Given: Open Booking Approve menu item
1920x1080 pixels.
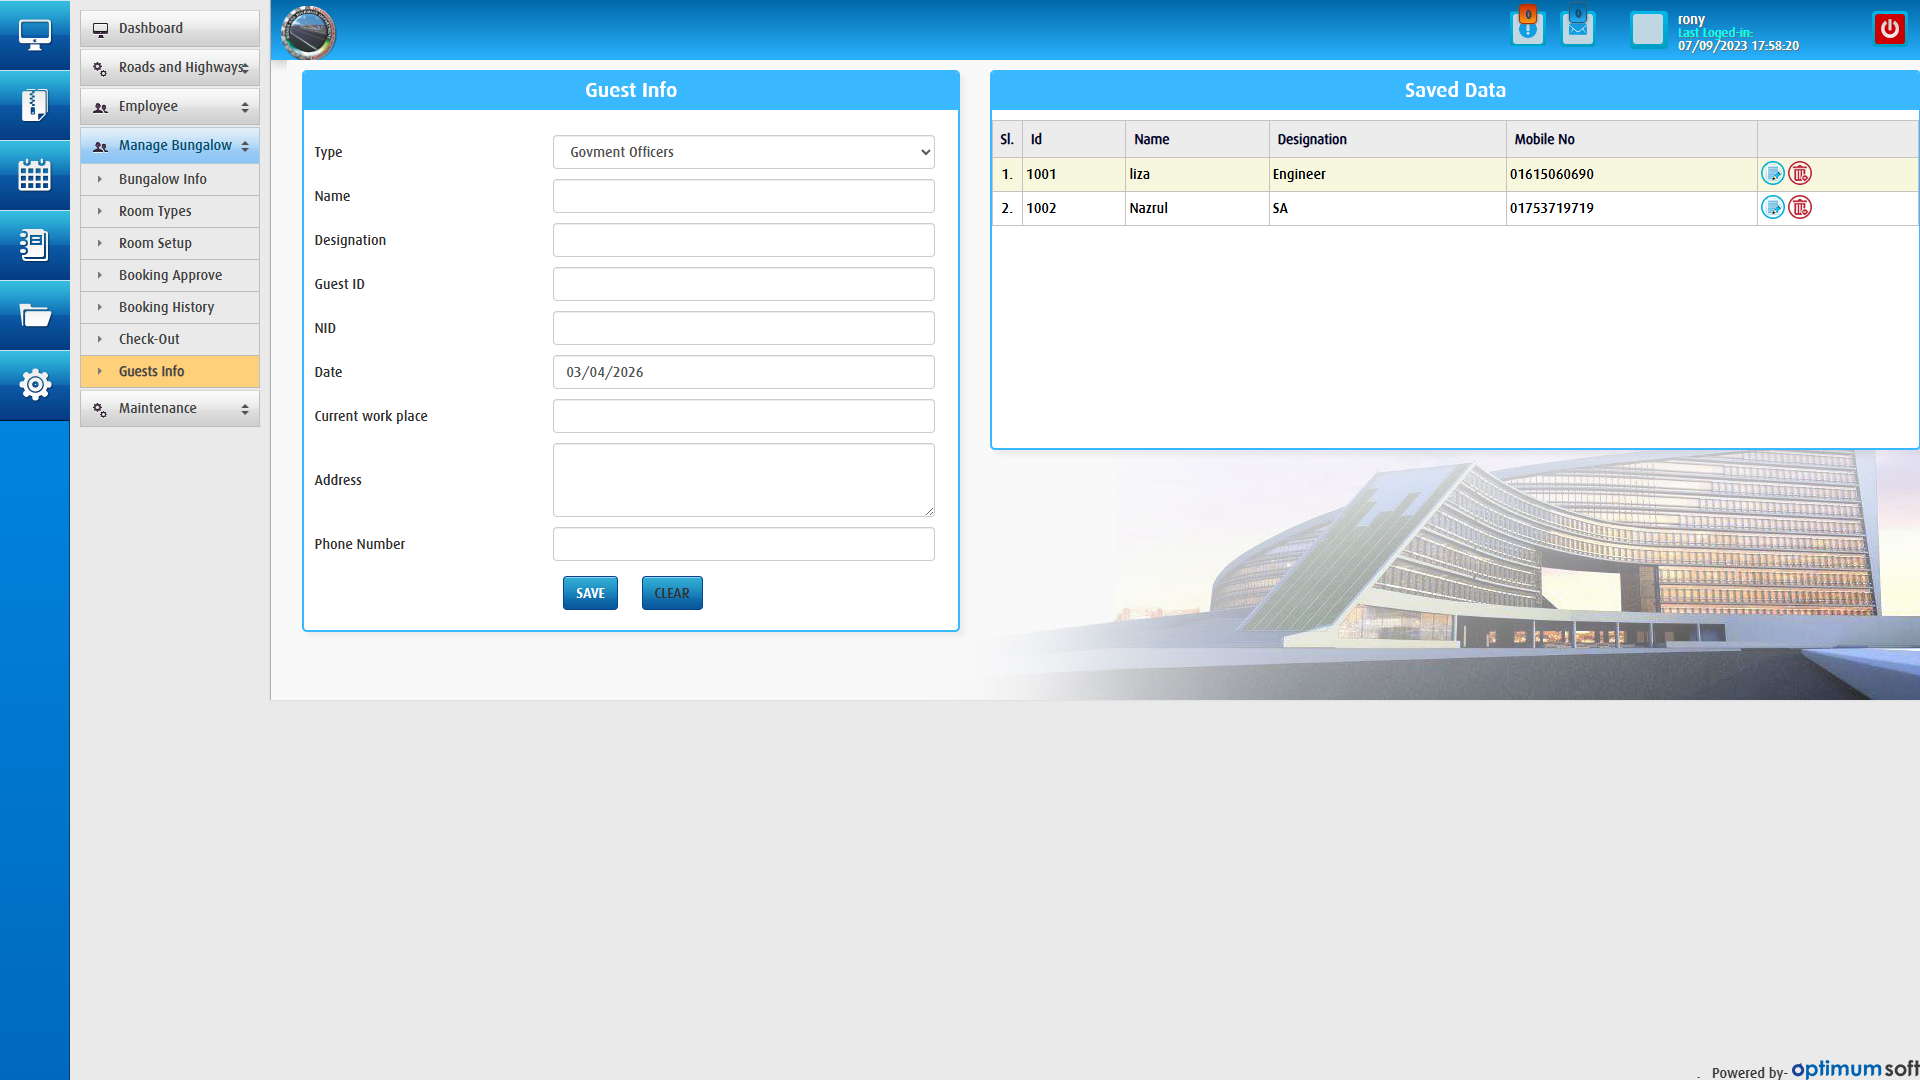Looking at the screenshot, I should 170,275.
